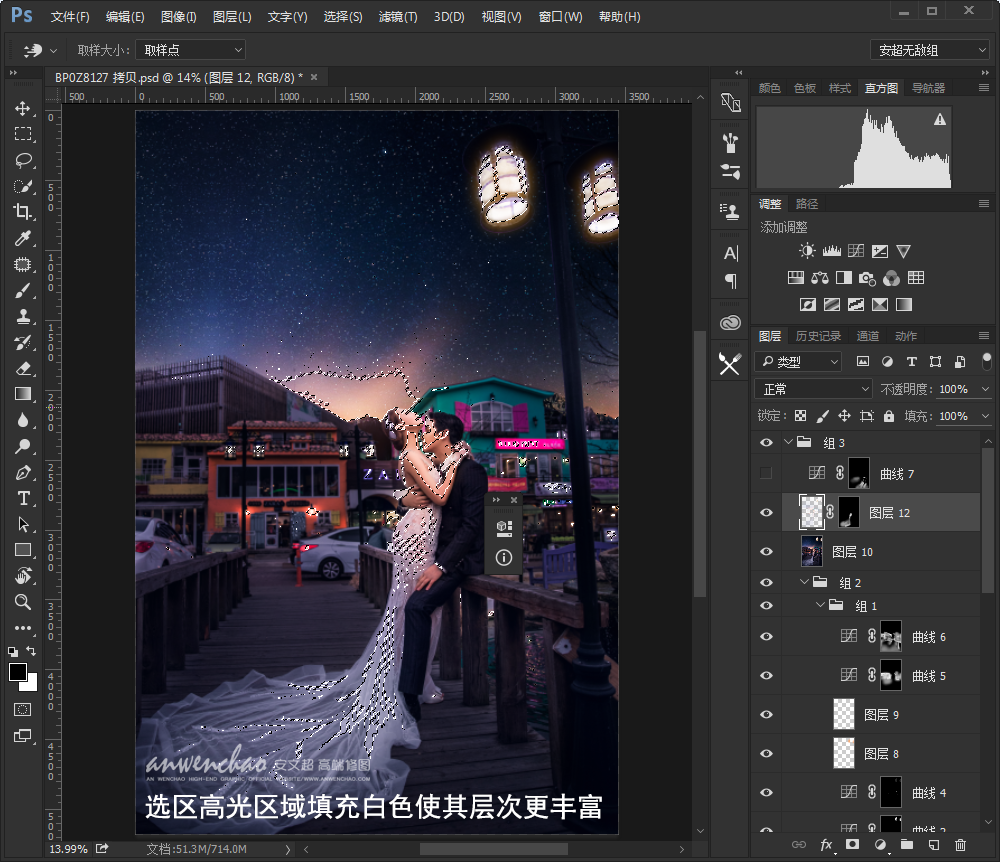Select the Path Selection tool
Viewport: 1000px width, 862px height.
[23, 524]
